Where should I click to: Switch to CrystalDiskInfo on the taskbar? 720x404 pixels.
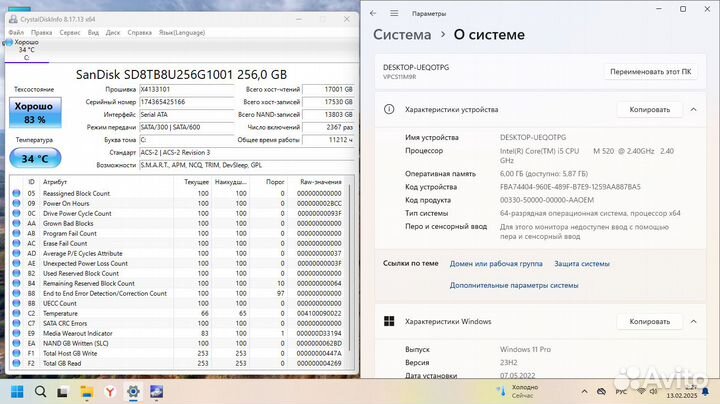157,392
